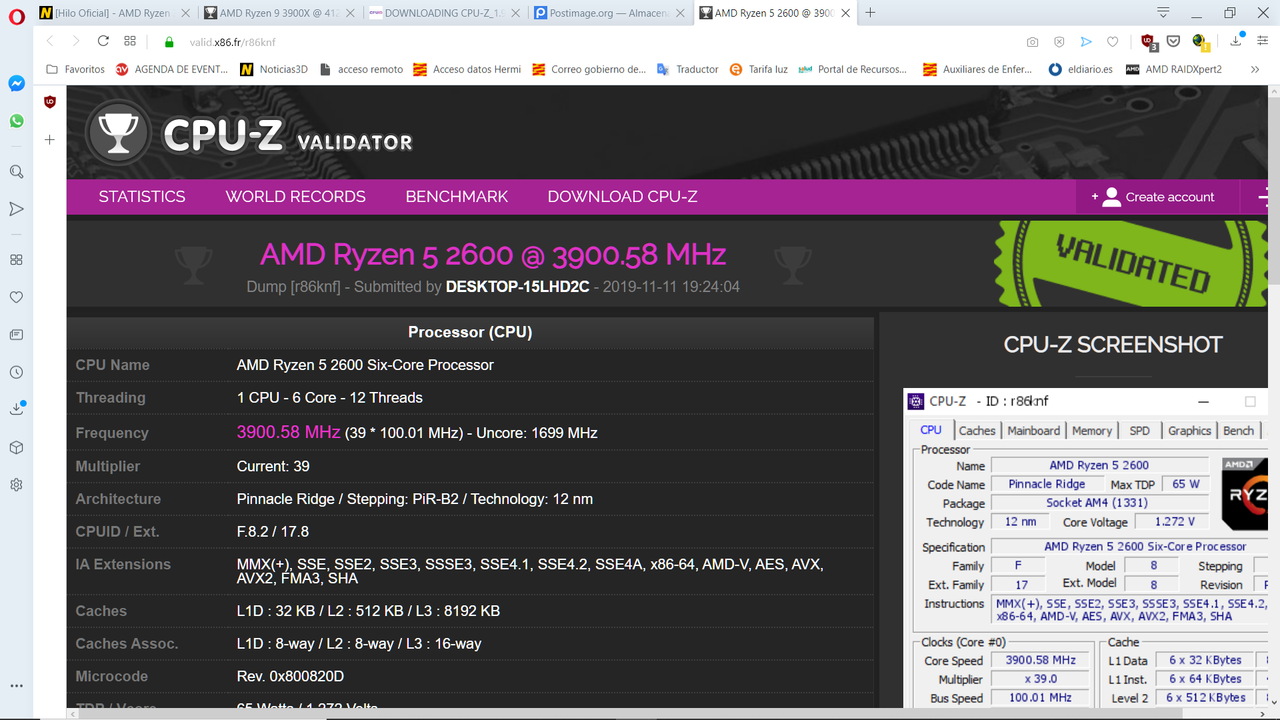Viewport: 1280px width, 720px height.
Task: Click the address bar showing valid.x86.fr/r86knf
Action: click(x=600, y=42)
